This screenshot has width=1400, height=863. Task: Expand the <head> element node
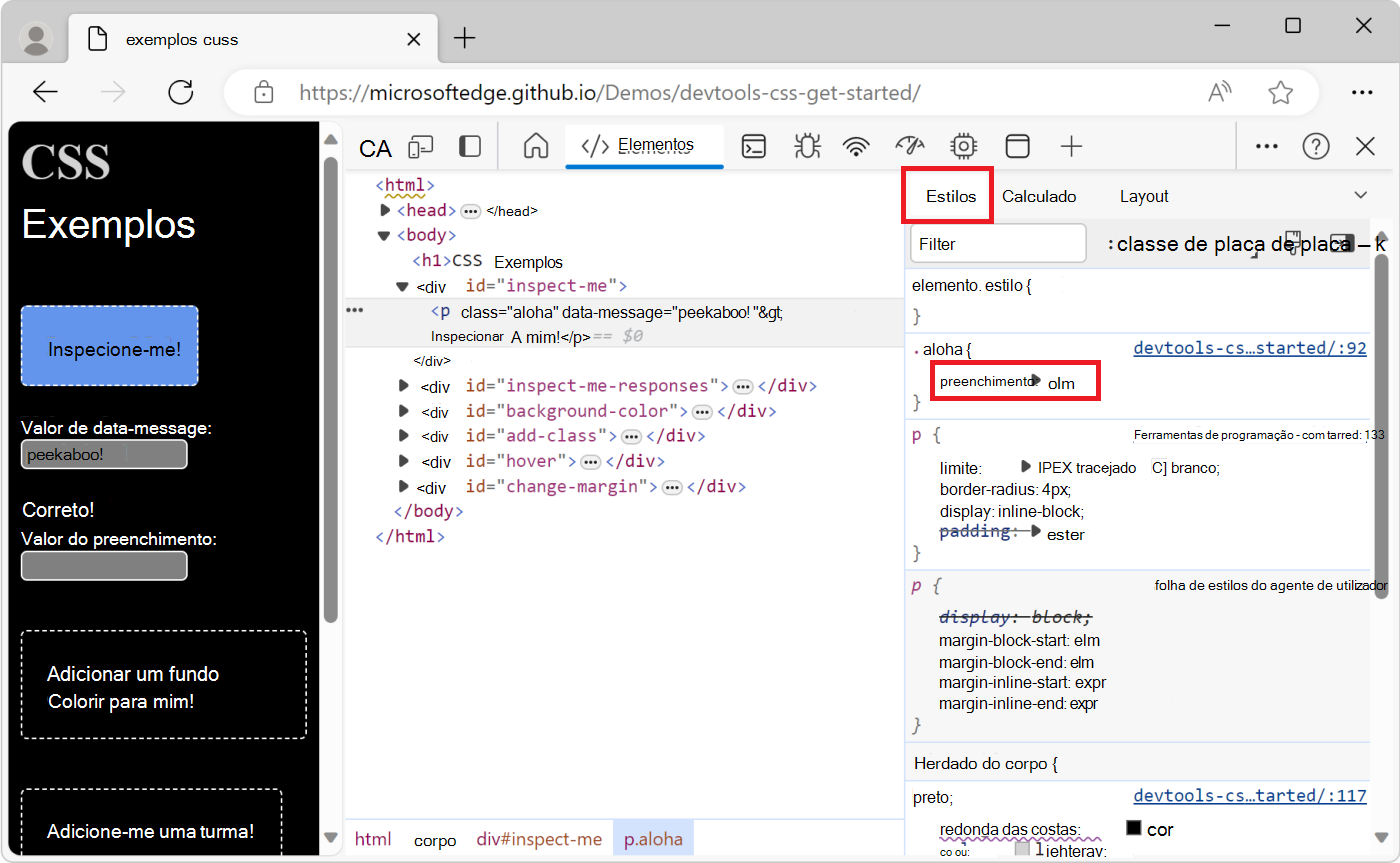[385, 210]
